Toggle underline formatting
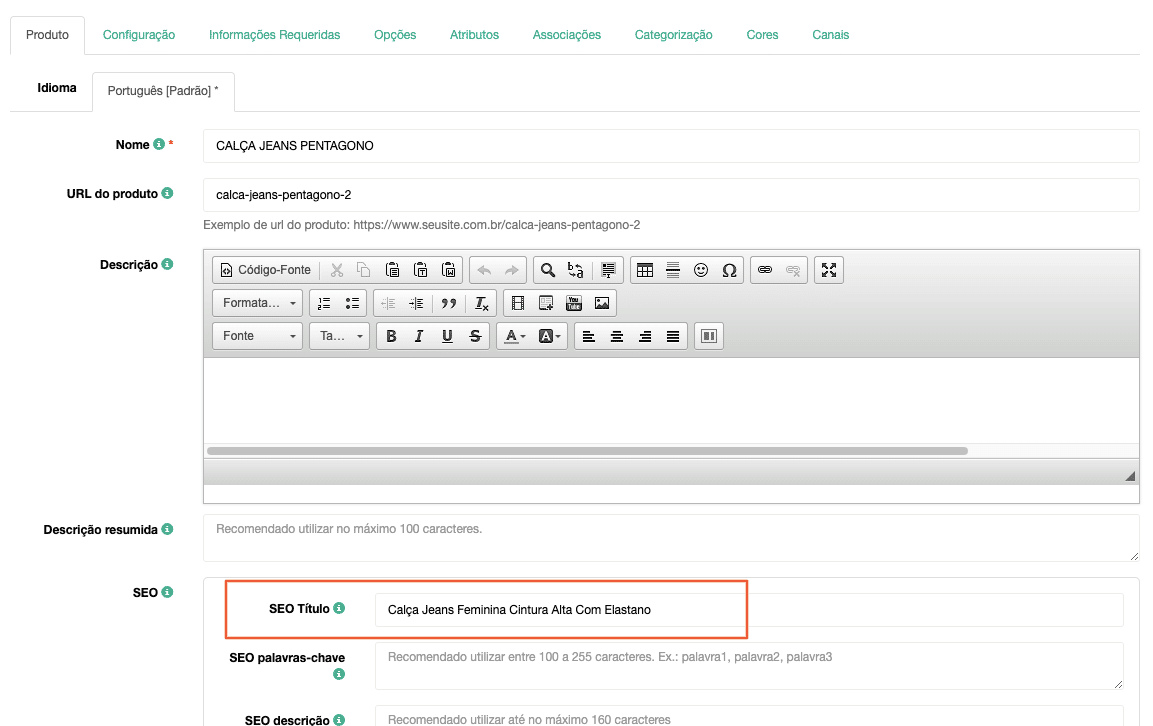 447,336
